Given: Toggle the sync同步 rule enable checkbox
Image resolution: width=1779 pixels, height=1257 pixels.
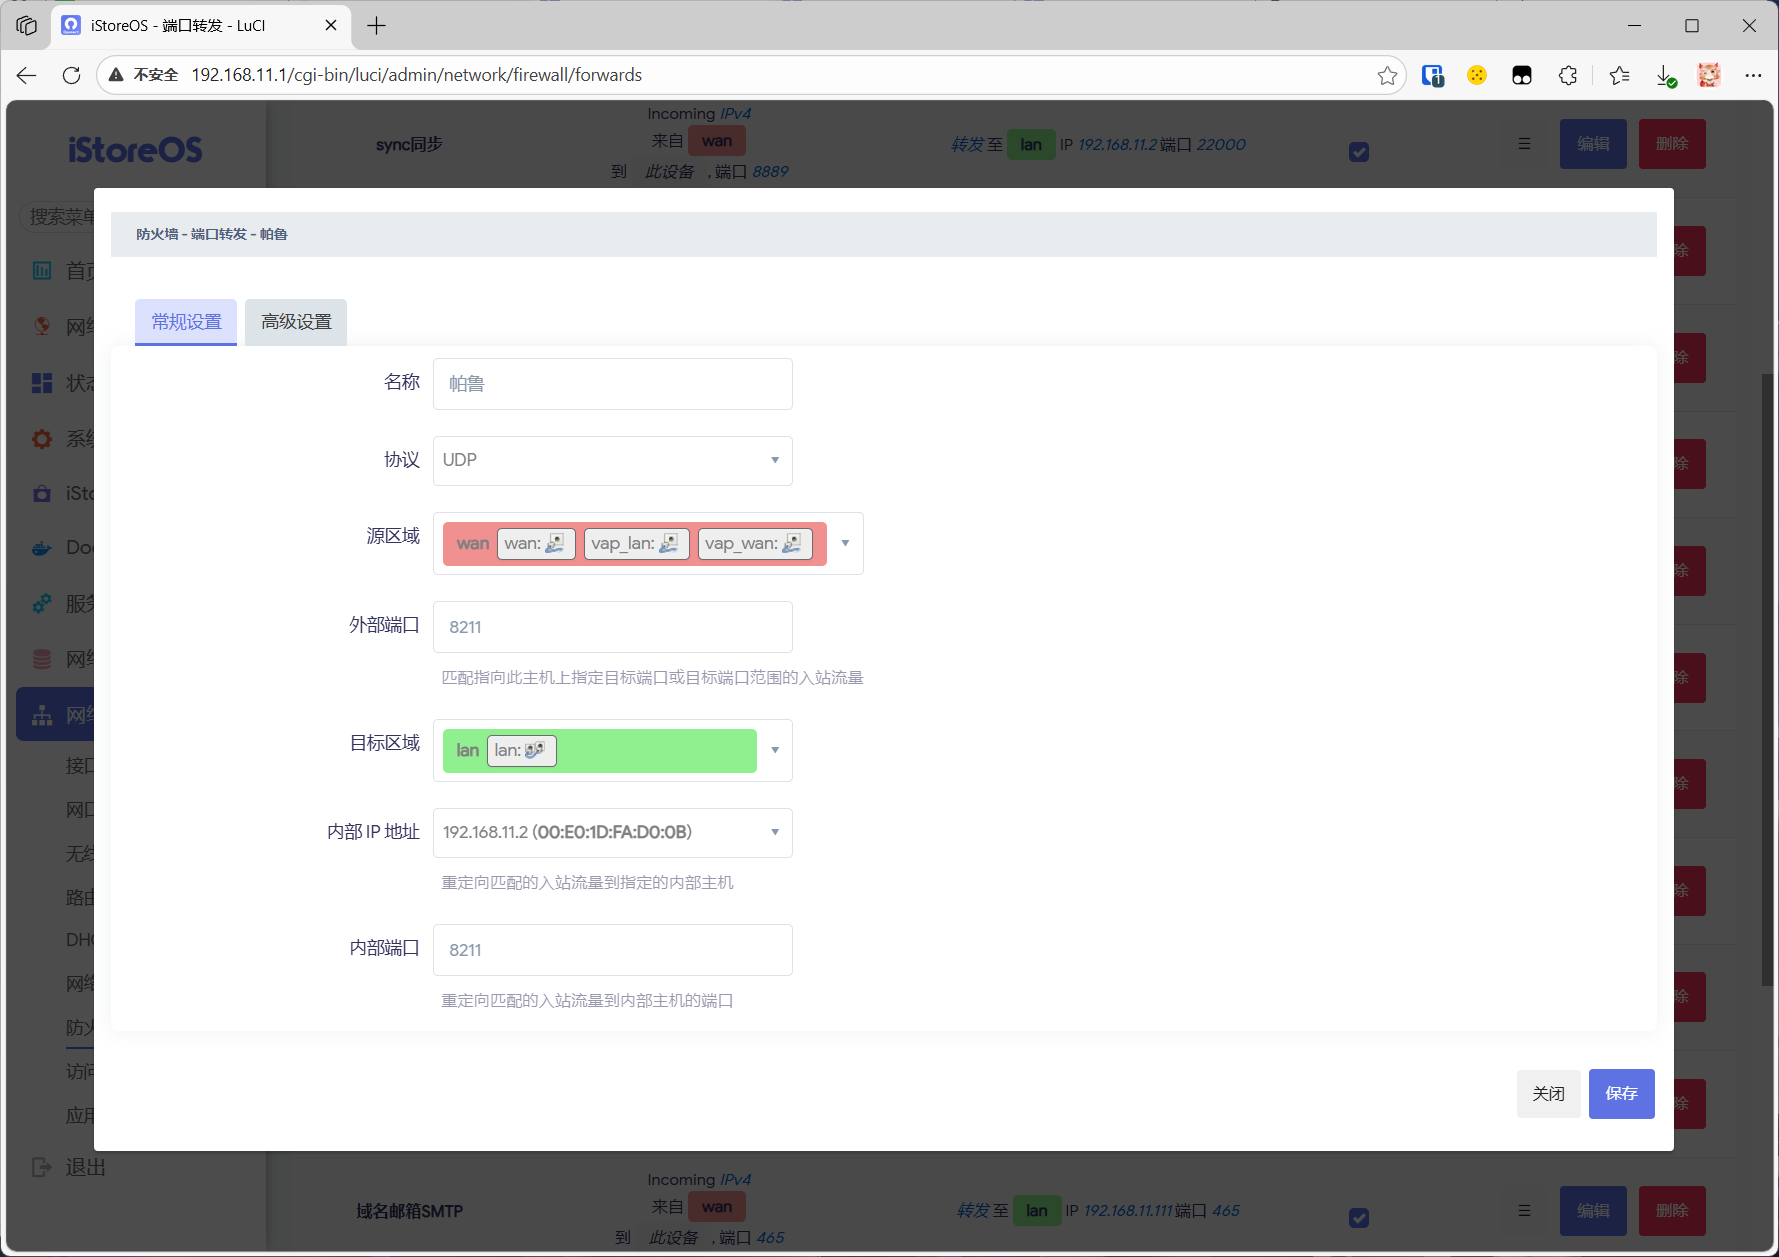Looking at the screenshot, I should (1359, 152).
